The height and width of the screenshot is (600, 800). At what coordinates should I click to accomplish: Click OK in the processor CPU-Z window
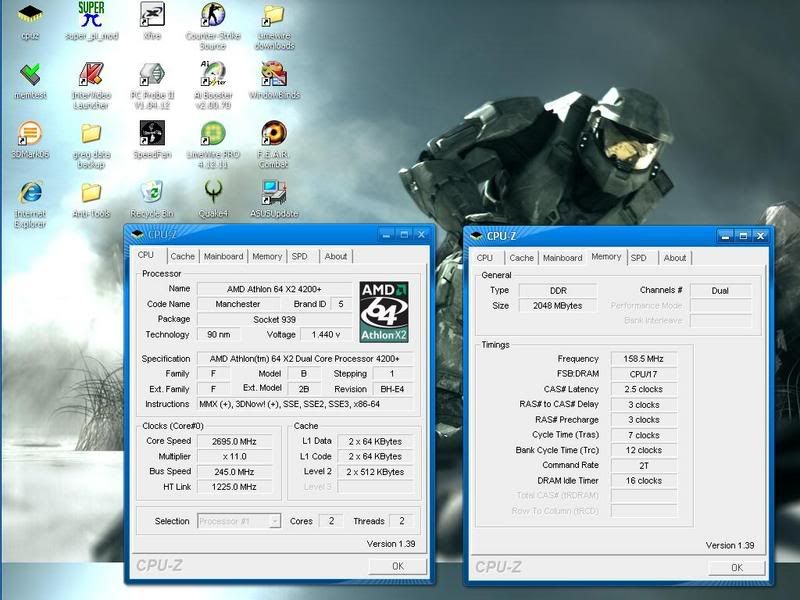[398, 566]
